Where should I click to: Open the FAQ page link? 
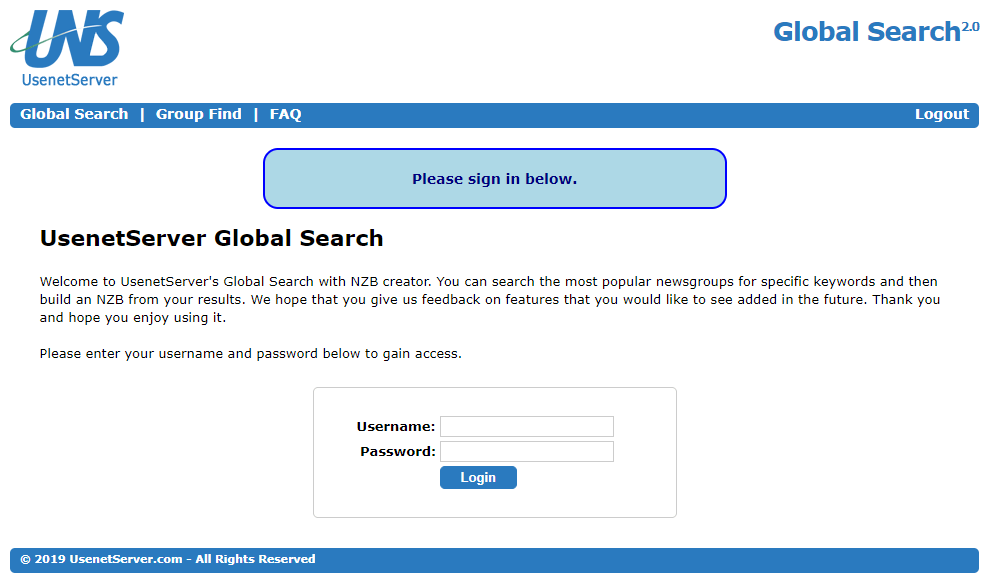pos(285,114)
